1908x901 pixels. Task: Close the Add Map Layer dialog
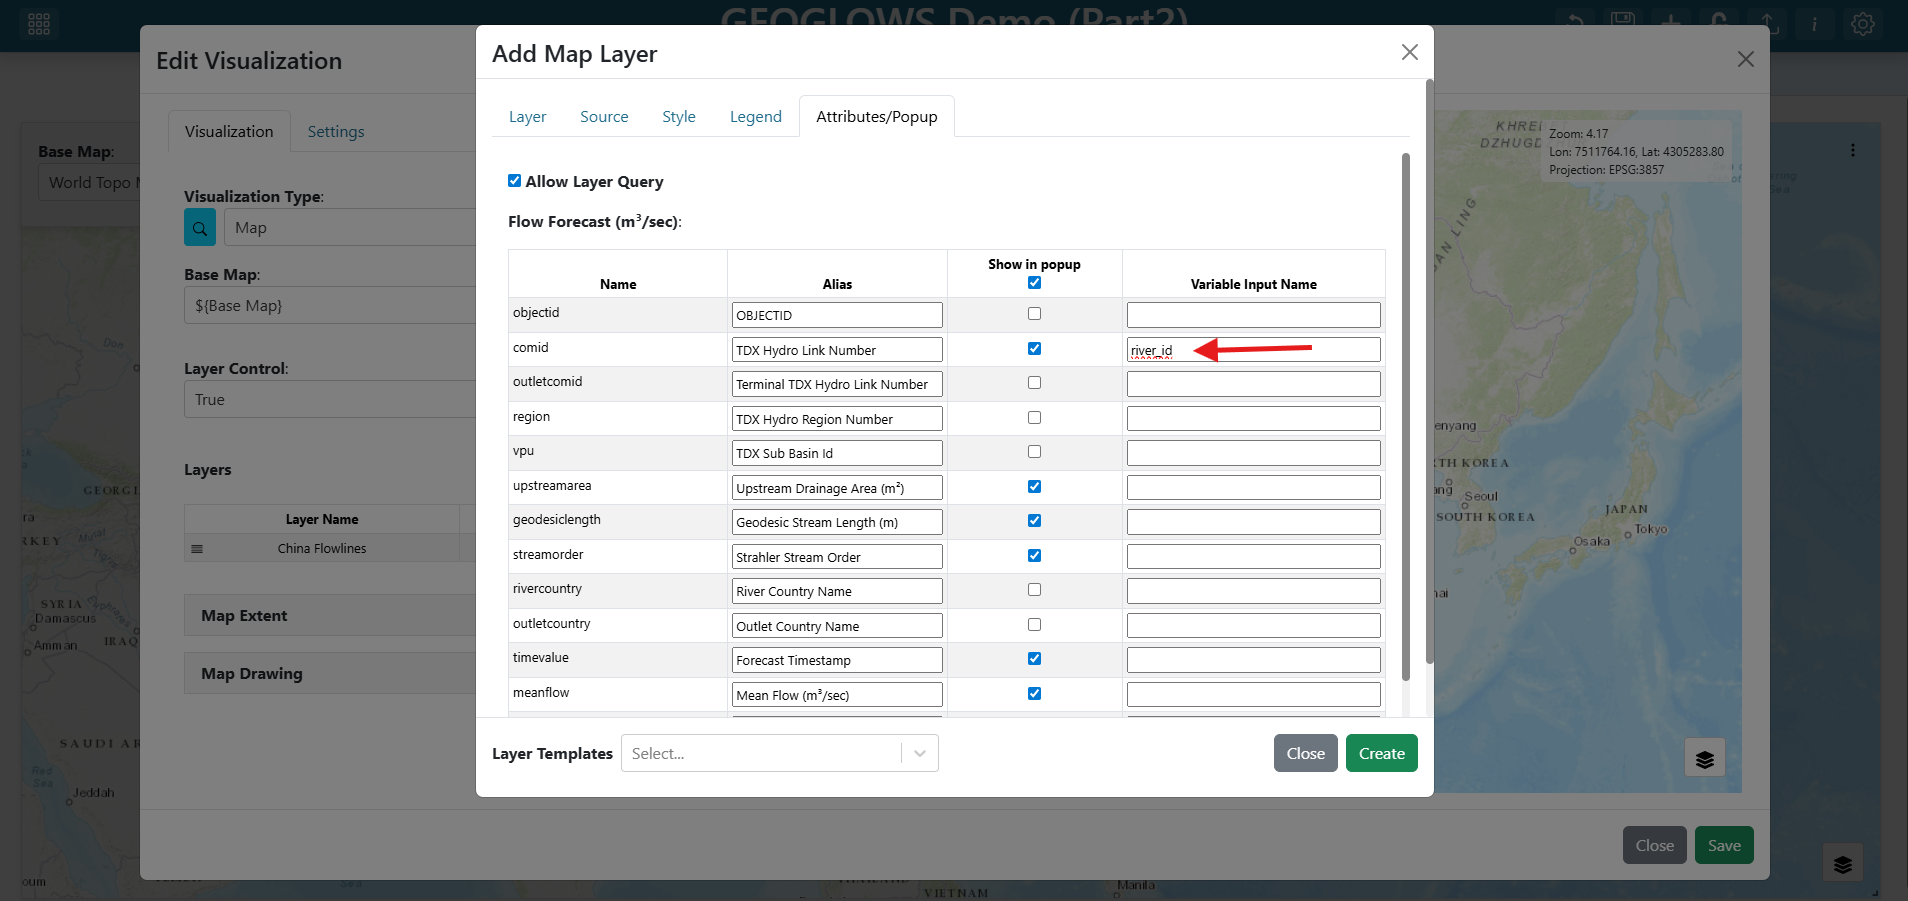click(1409, 52)
